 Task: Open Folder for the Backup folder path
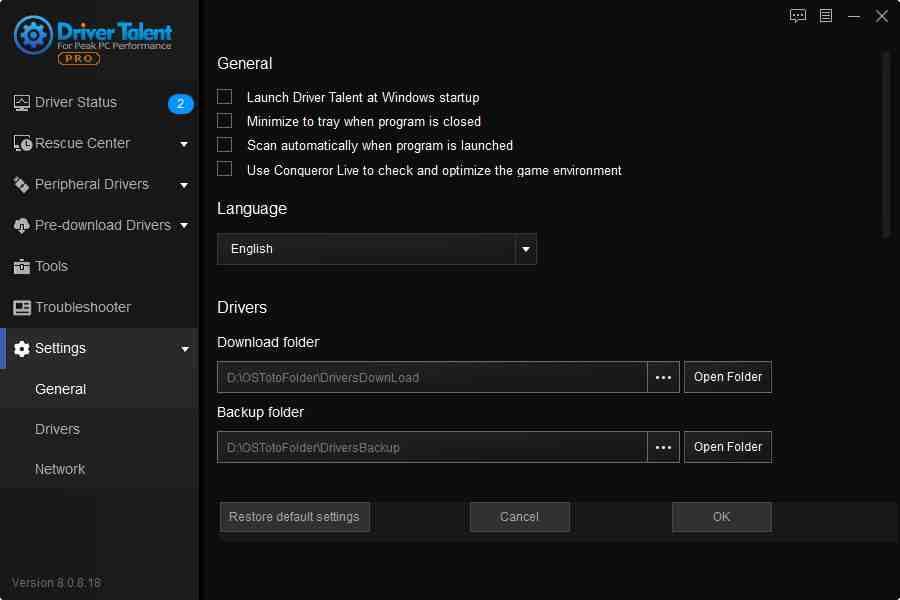point(727,447)
